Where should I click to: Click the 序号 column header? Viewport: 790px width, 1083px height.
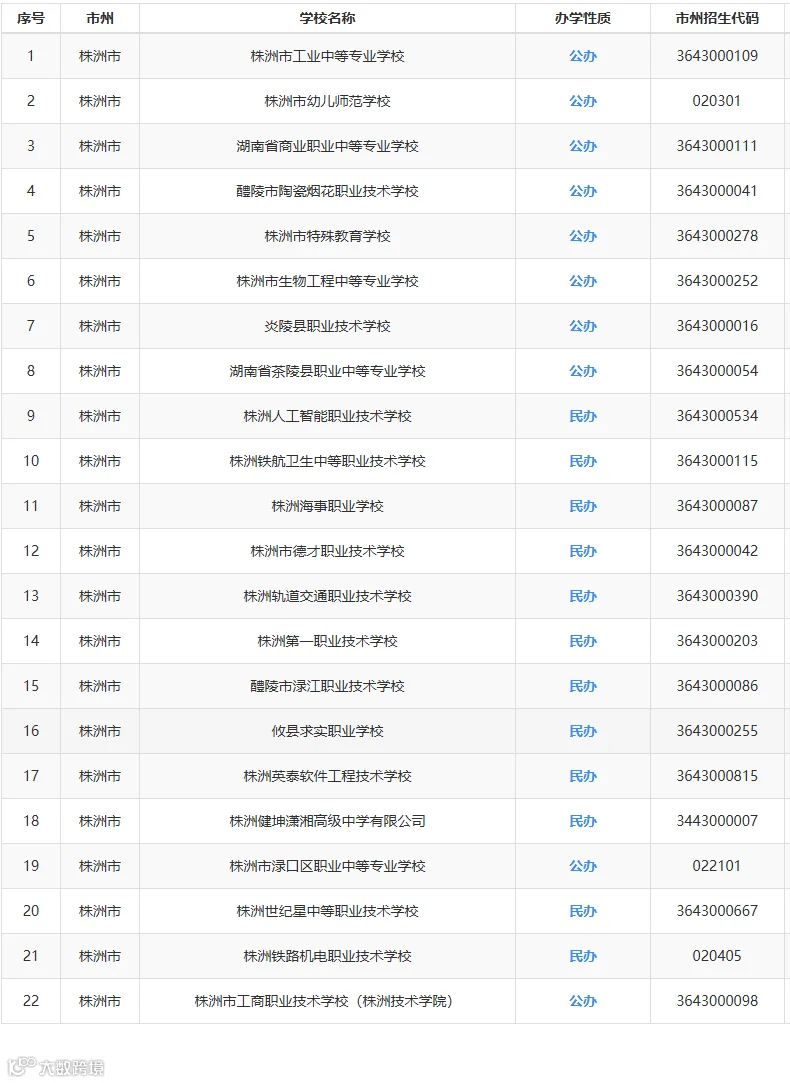[x=31, y=19]
